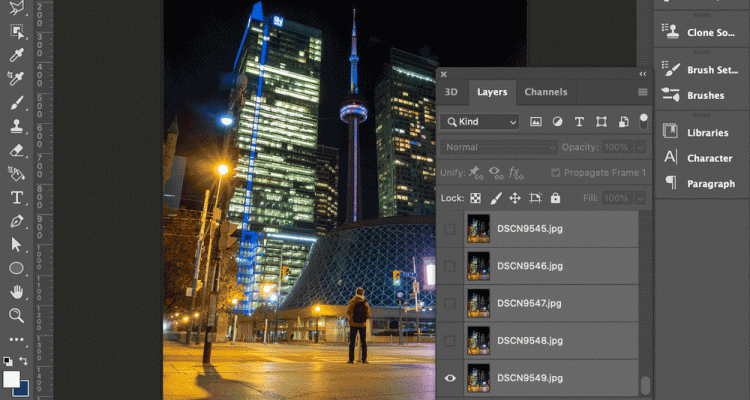The image size is (750, 400).
Task: Show the DSCN9547.jpg layer
Action: (450, 303)
